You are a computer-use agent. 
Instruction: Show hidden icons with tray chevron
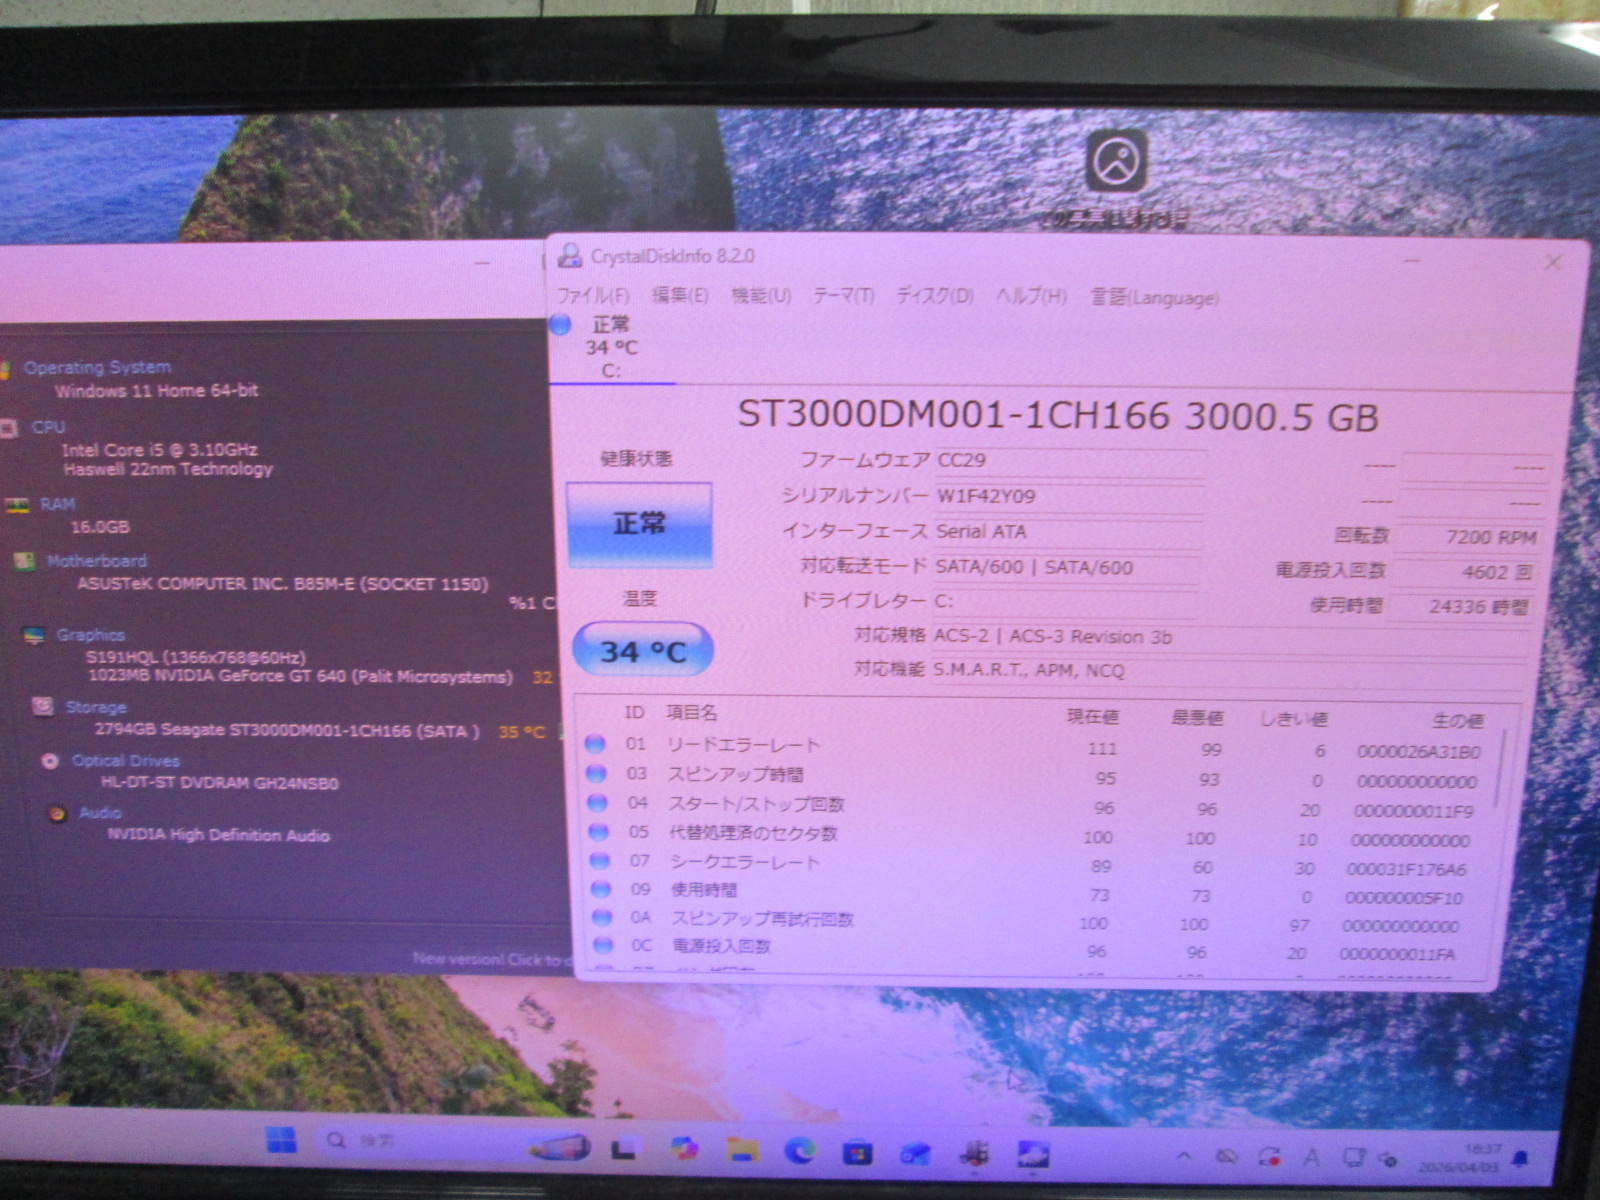coord(1184,1157)
